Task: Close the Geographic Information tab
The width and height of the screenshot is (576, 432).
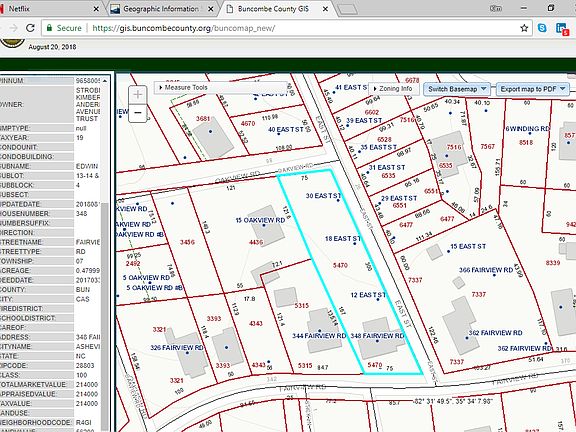Action: [211, 9]
